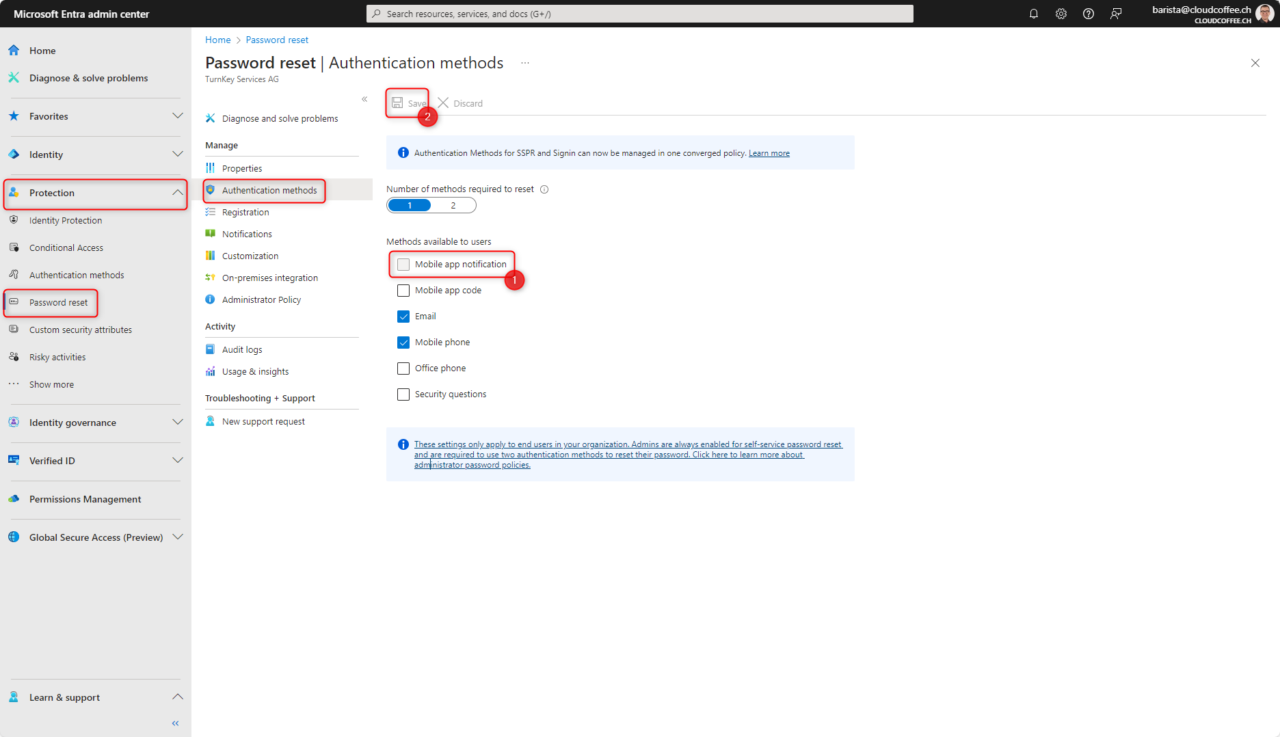Enable Security questions for users
This screenshot has width=1280, height=737.
[x=403, y=393]
